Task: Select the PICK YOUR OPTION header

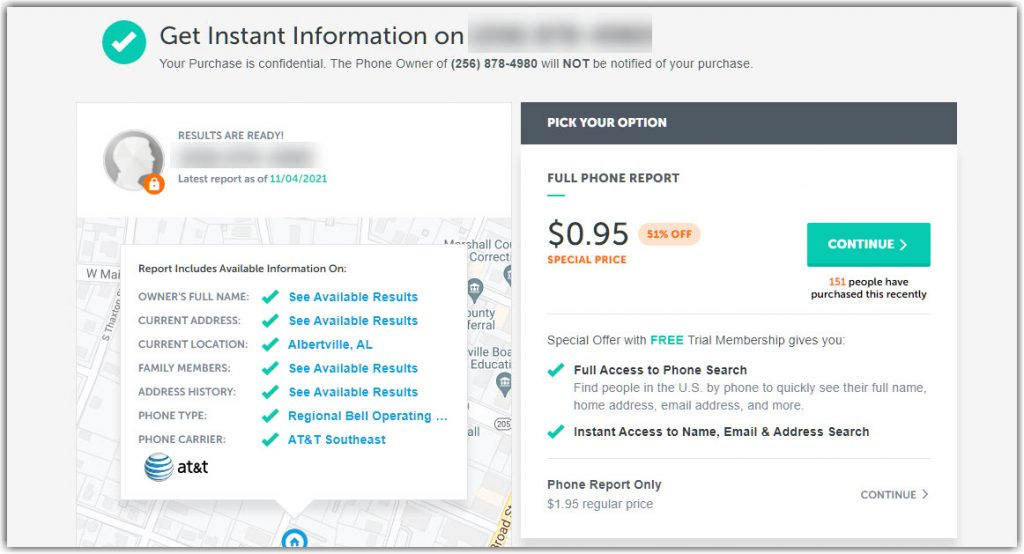Action: [607, 123]
